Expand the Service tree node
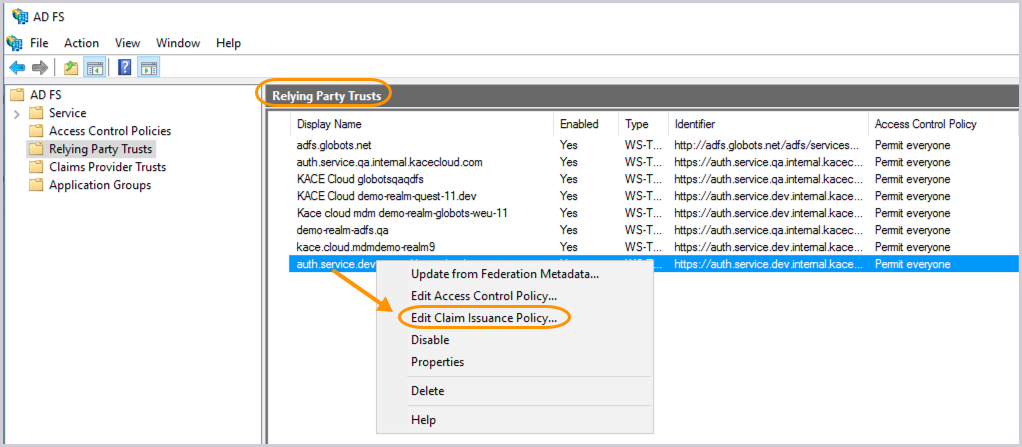The width and height of the screenshot is (1022, 447). (17, 113)
